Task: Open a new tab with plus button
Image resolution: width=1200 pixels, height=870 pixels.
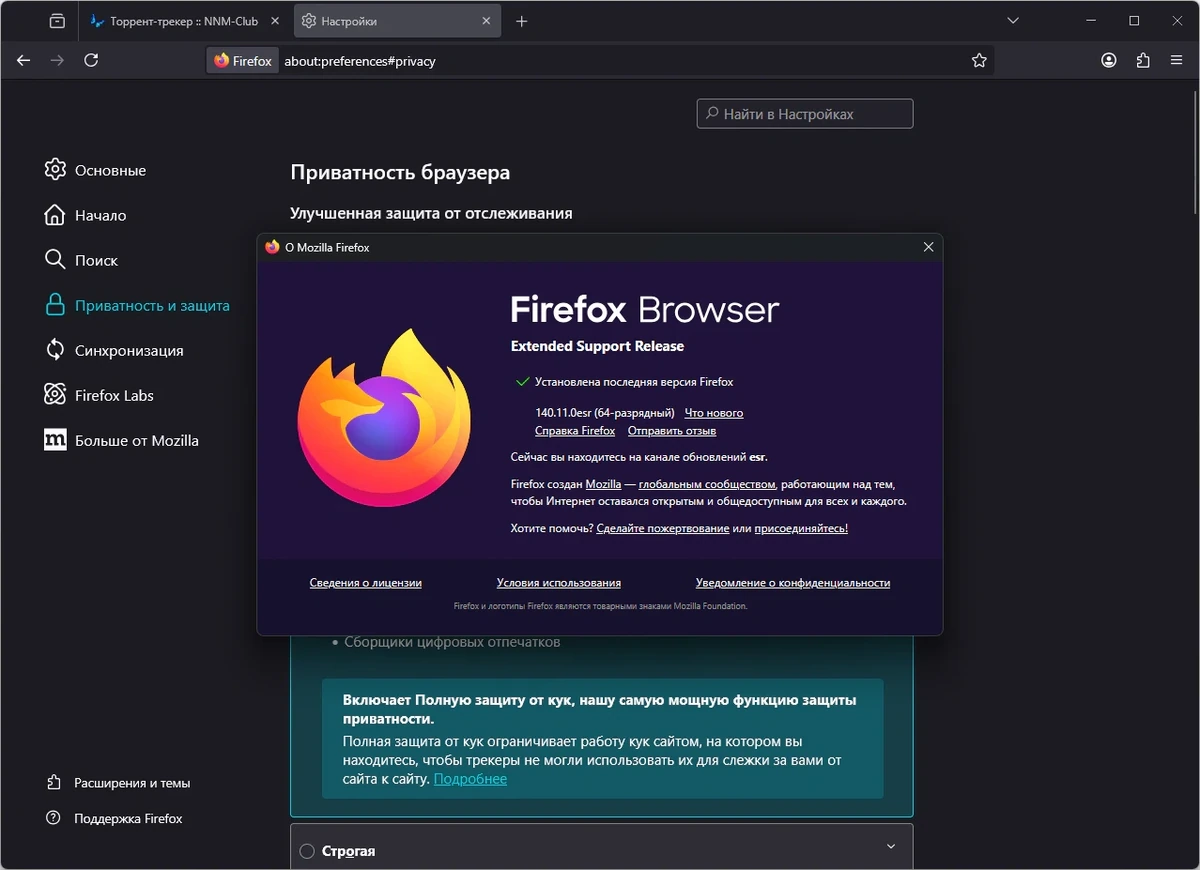Action: [x=521, y=21]
